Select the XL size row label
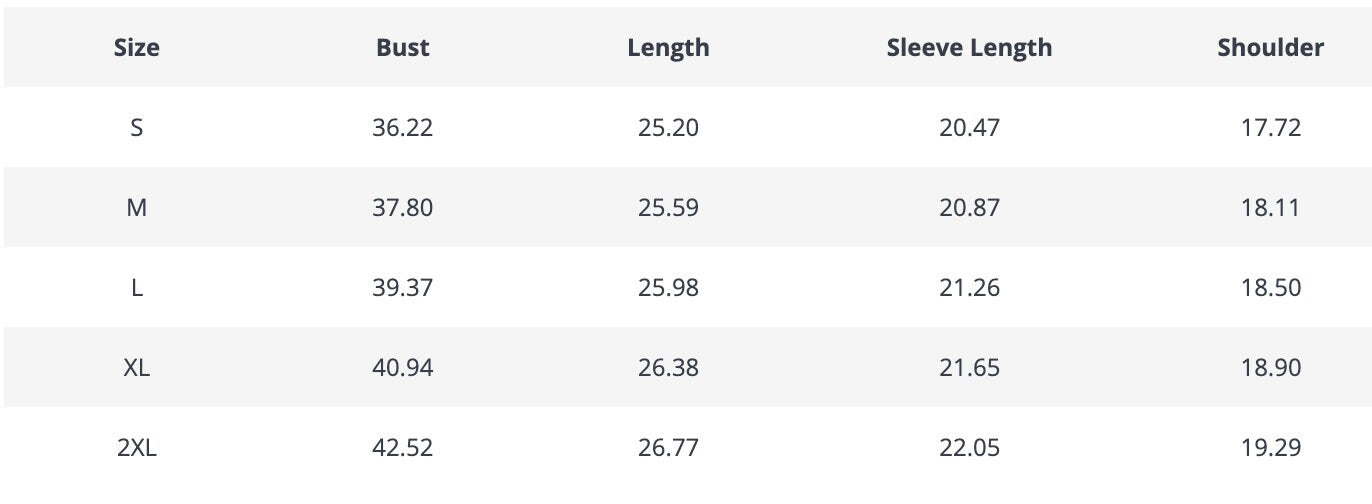The height and width of the screenshot is (504, 1372). (x=137, y=368)
